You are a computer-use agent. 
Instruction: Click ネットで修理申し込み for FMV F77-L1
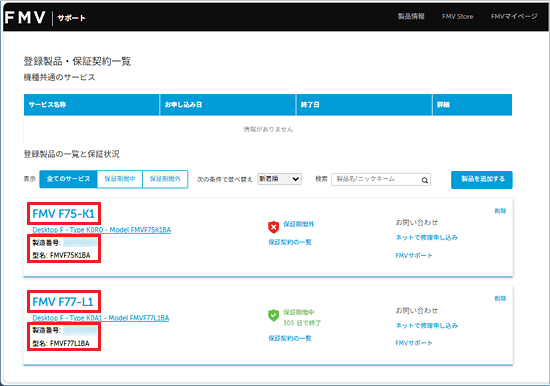[427, 326]
